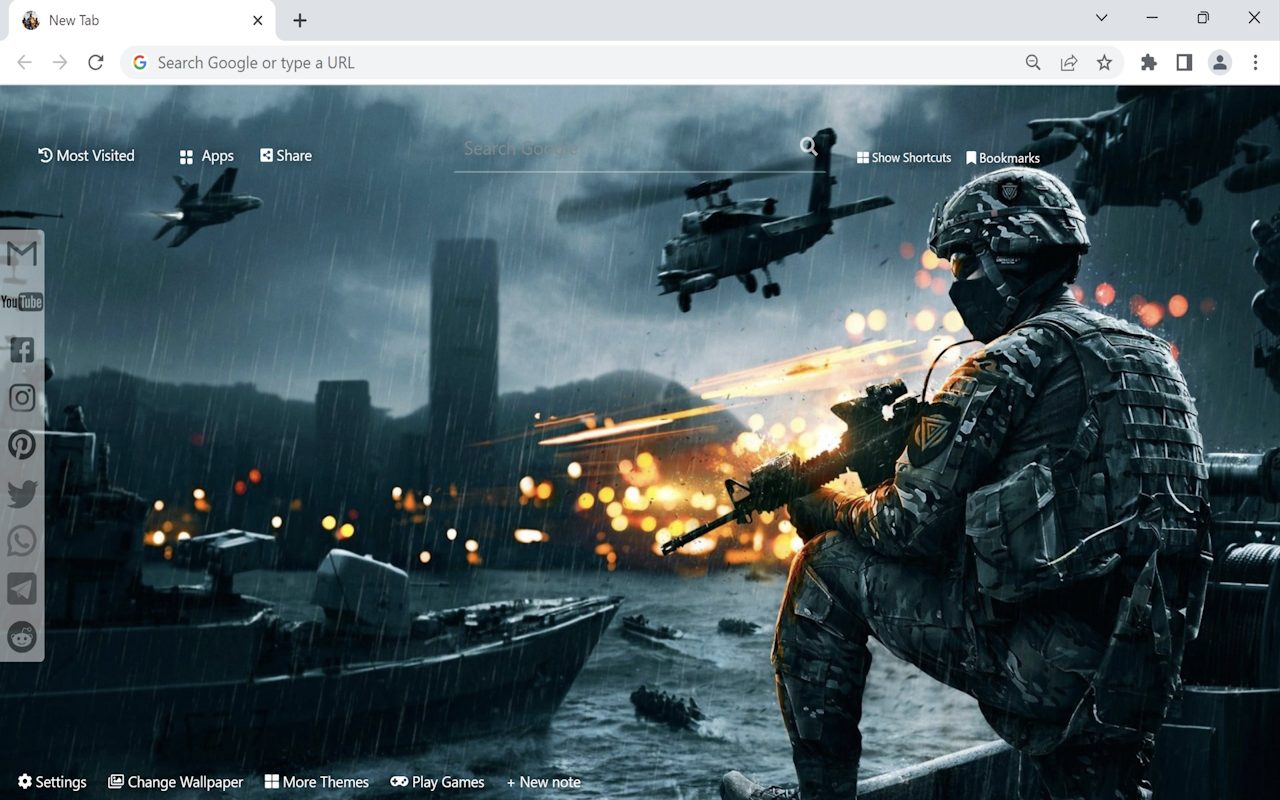Open the tab search dropdown arrow
Image resolution: width=1280 pixels, height=800 pixels.
(x=1101, y=18)
